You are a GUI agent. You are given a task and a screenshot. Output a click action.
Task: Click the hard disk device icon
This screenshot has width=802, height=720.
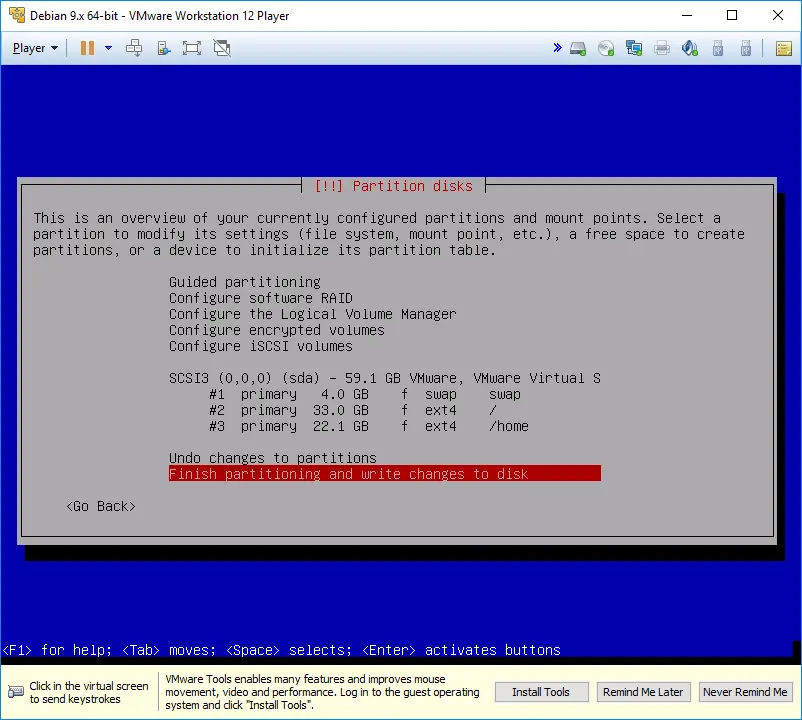(578, 48)
